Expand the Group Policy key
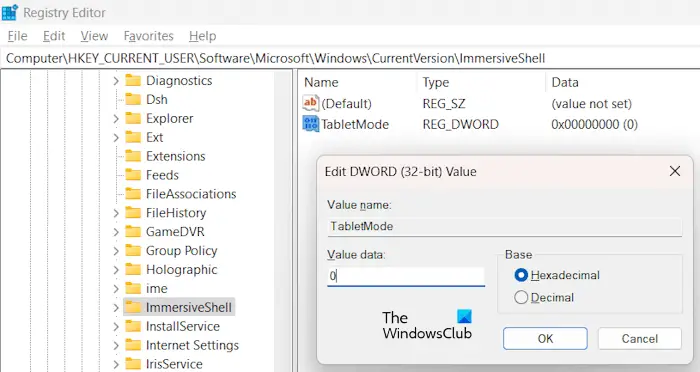700x372 pixels. 116,251
